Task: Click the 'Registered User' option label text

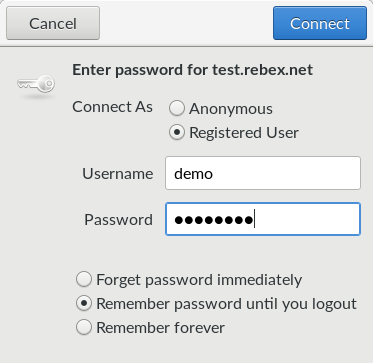Action: point(244,133)
